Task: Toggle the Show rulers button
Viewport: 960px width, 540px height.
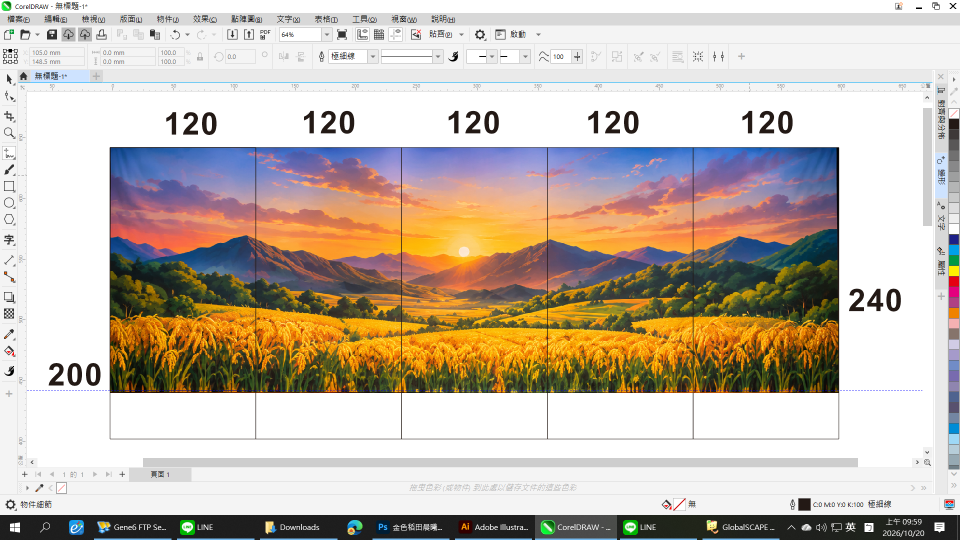Action: point(362,34)
